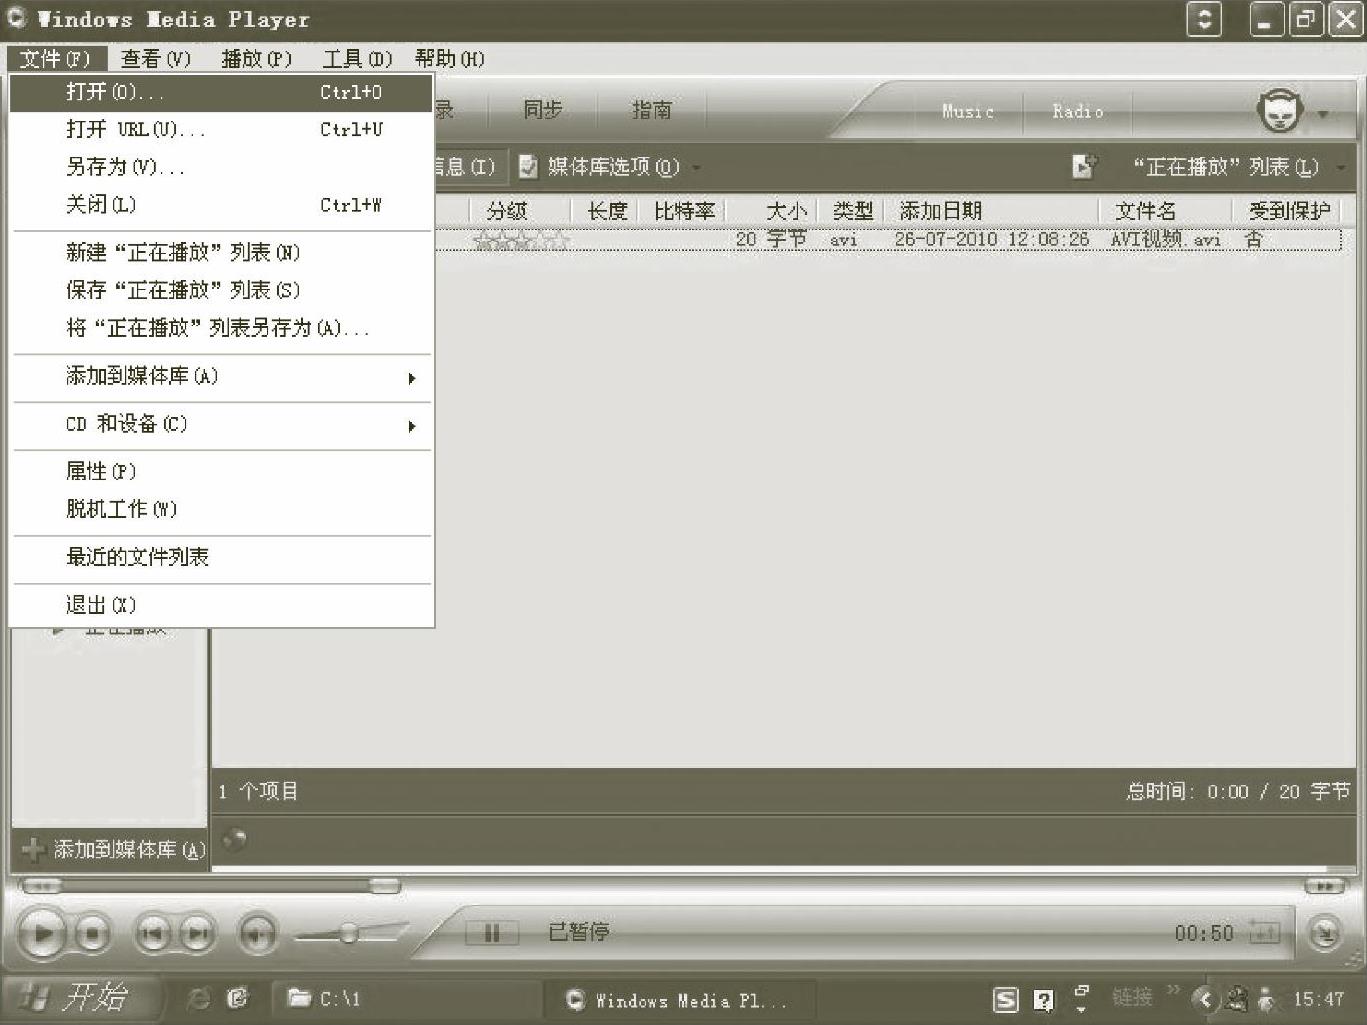The width and height of the screenshot is (1367, 1025).
Task: Click the pause indicator icon beside 已暂停
Action: (x=492, y=933)
